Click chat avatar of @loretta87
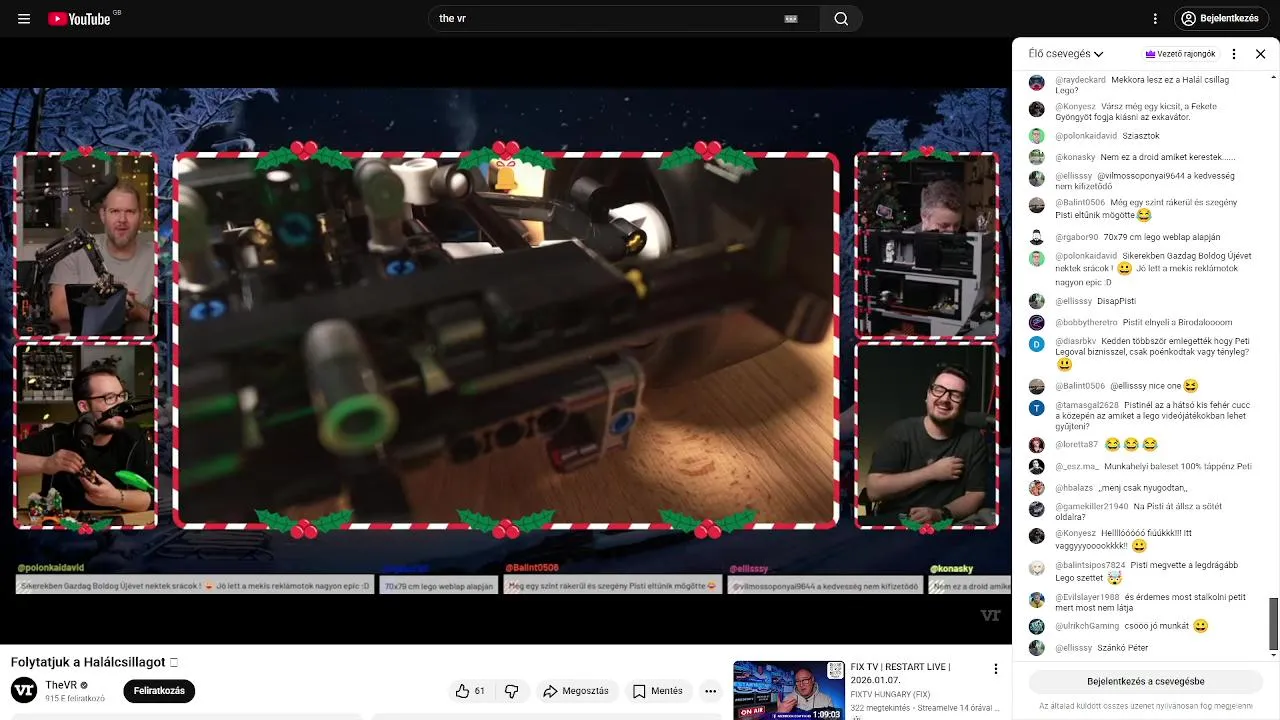 (1037, 445)
